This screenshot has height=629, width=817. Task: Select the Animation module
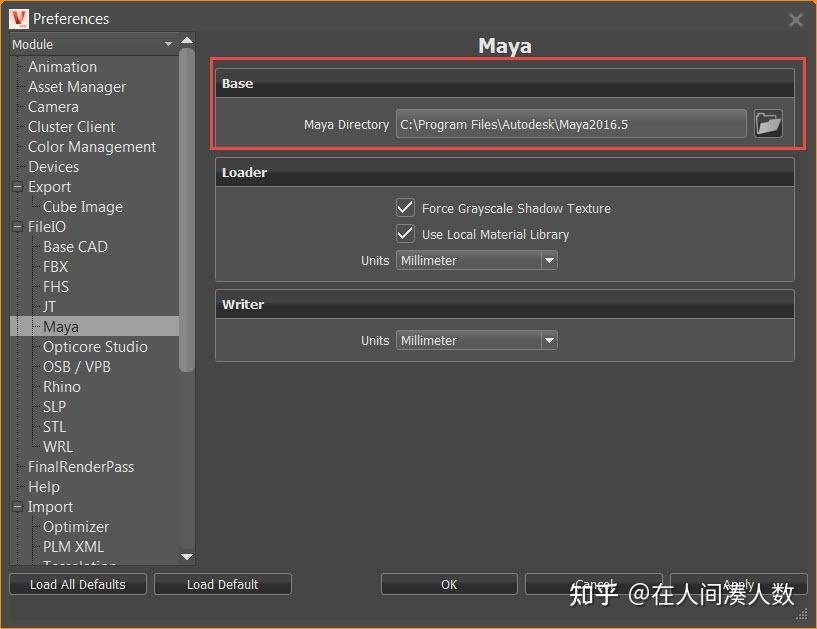click(x=63, y=66)
